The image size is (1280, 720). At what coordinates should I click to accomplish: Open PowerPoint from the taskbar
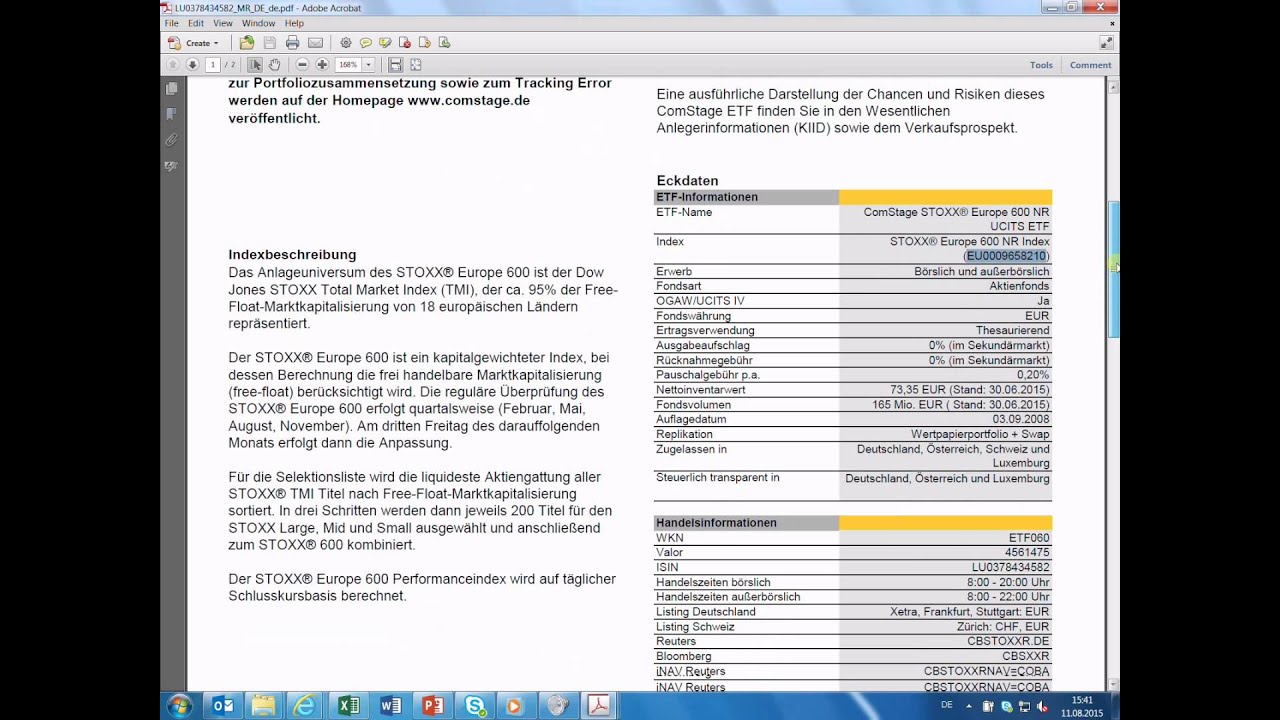(x=432, y=706)
